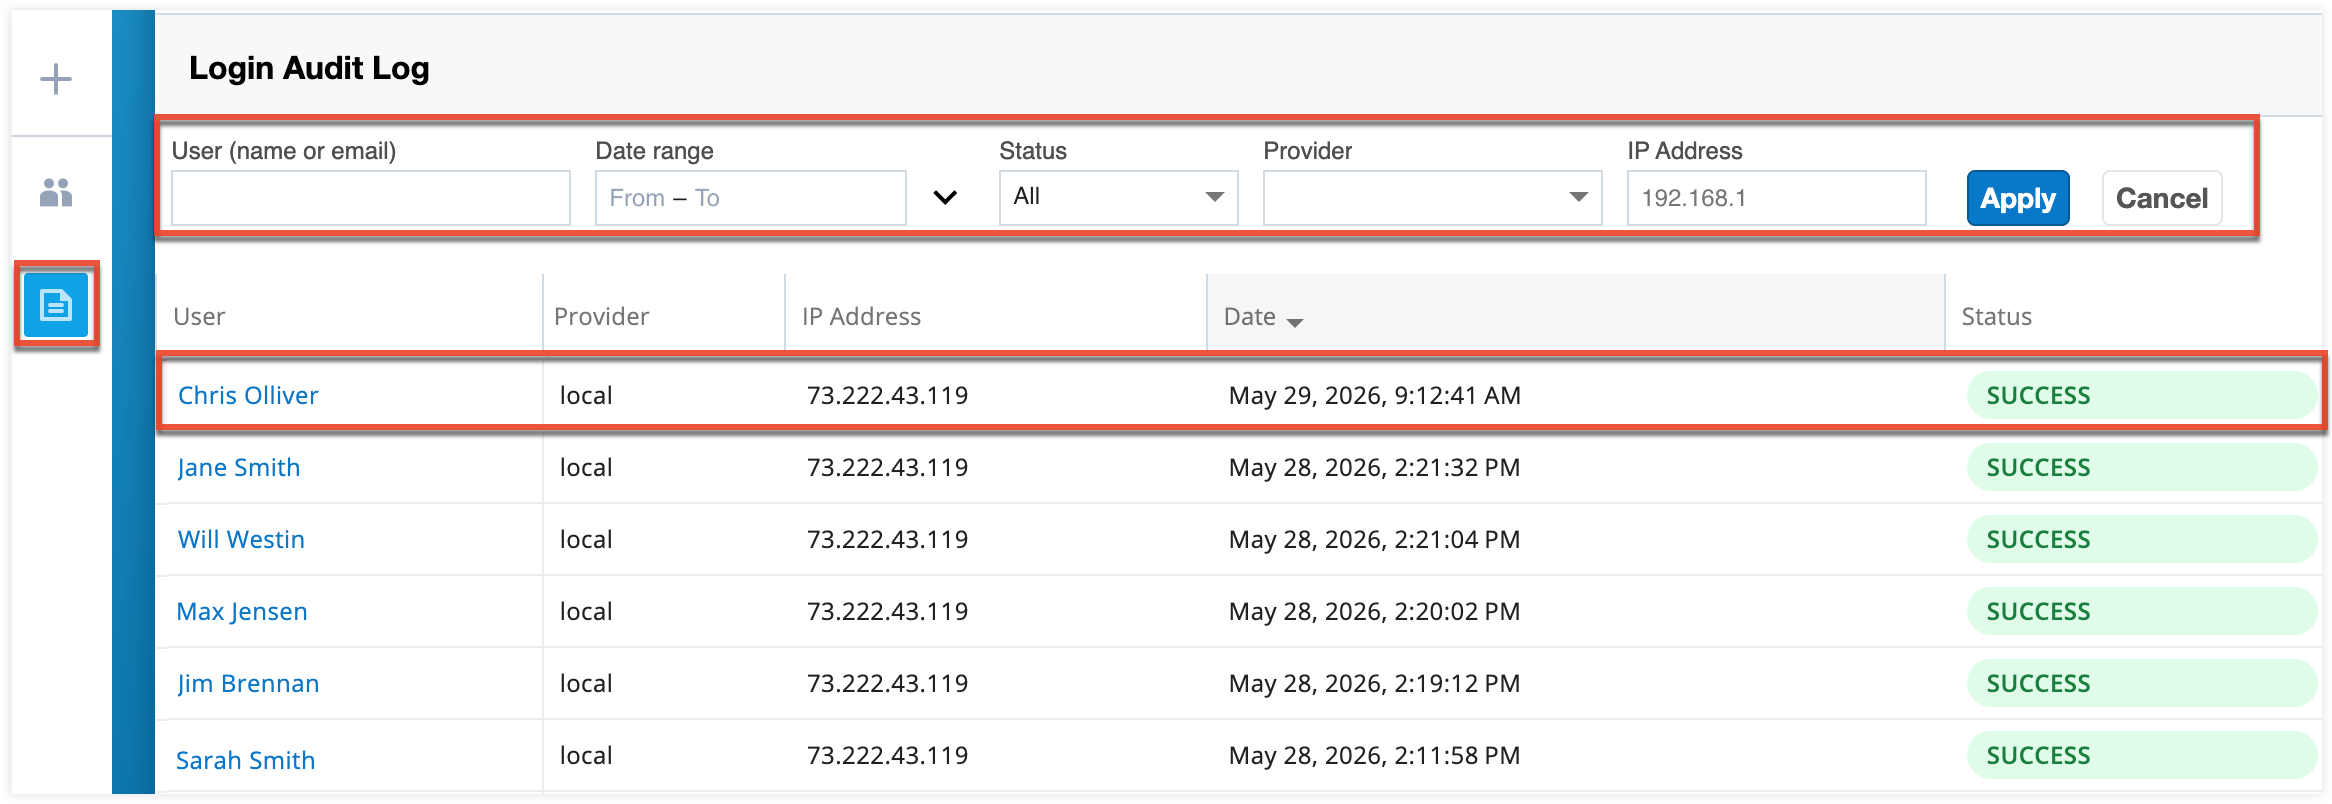Open Will Westin user link
This screenshot has height=804, width=2332.
(241, 539)
